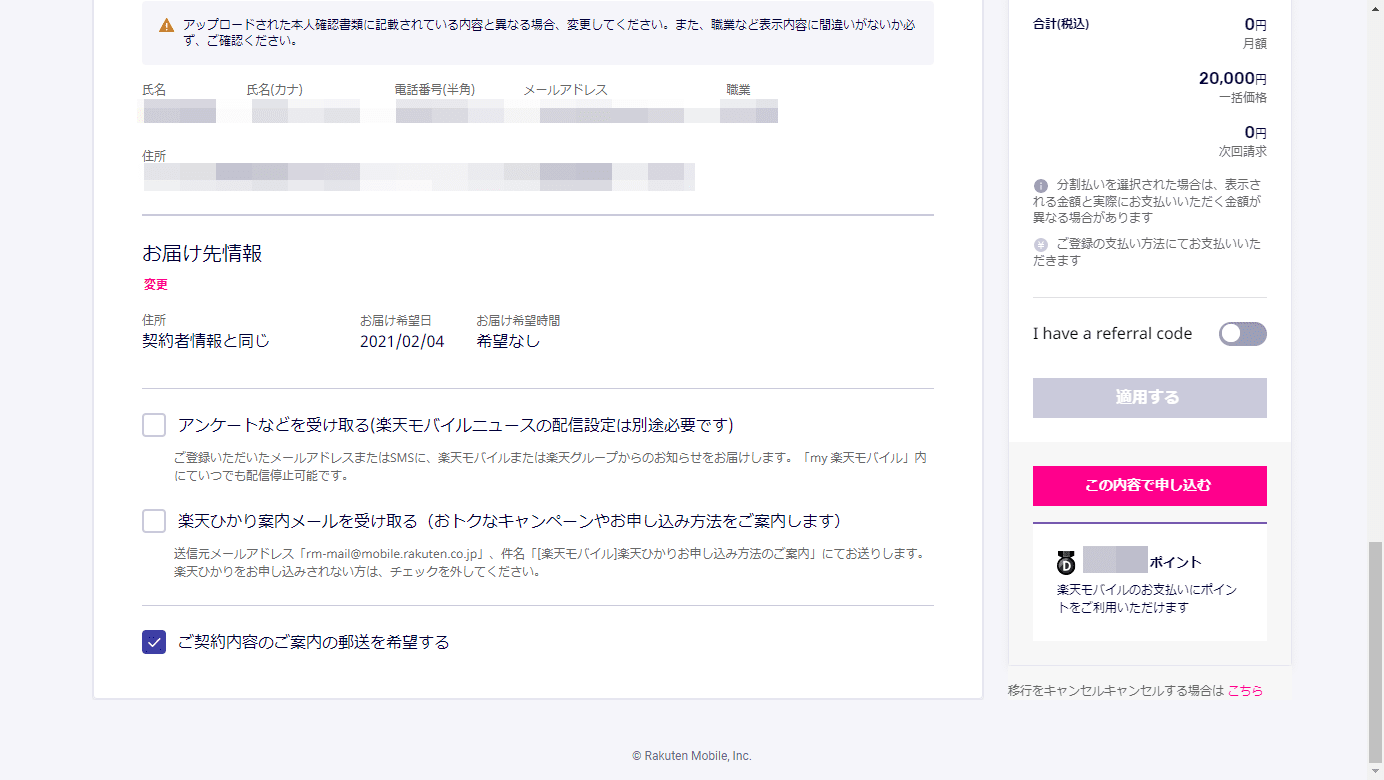Click the 月額 label
The image size is (1384, 780).
pos(1255,44)
